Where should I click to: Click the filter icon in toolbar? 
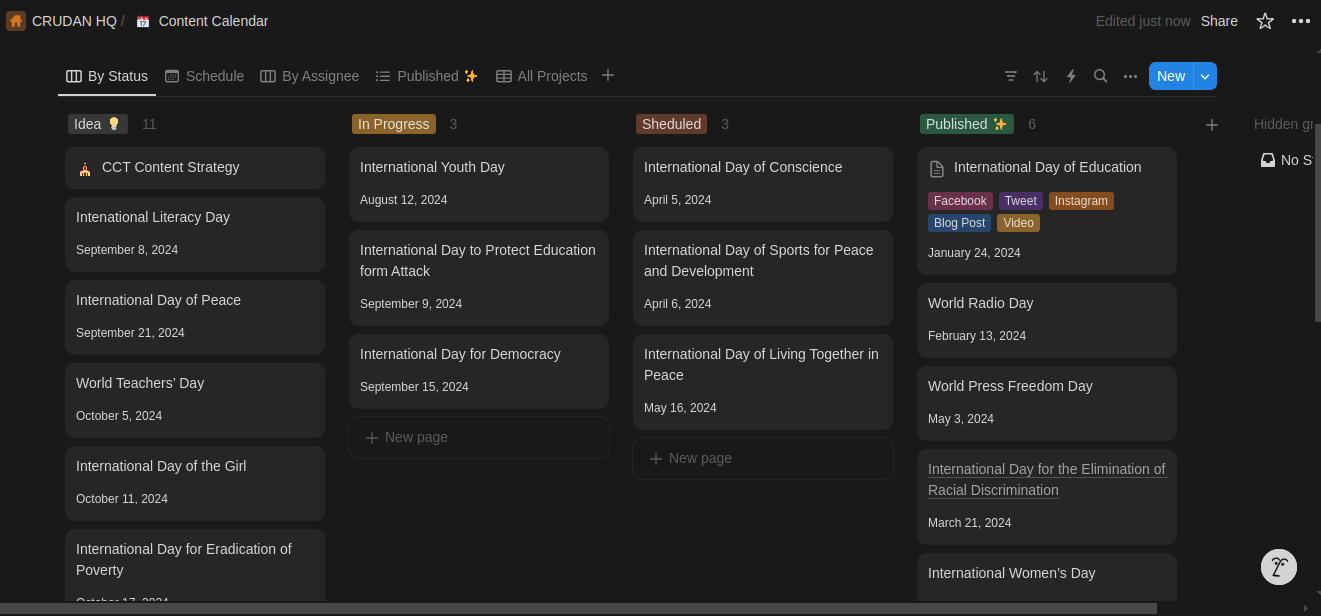(x=1011, y=76)
